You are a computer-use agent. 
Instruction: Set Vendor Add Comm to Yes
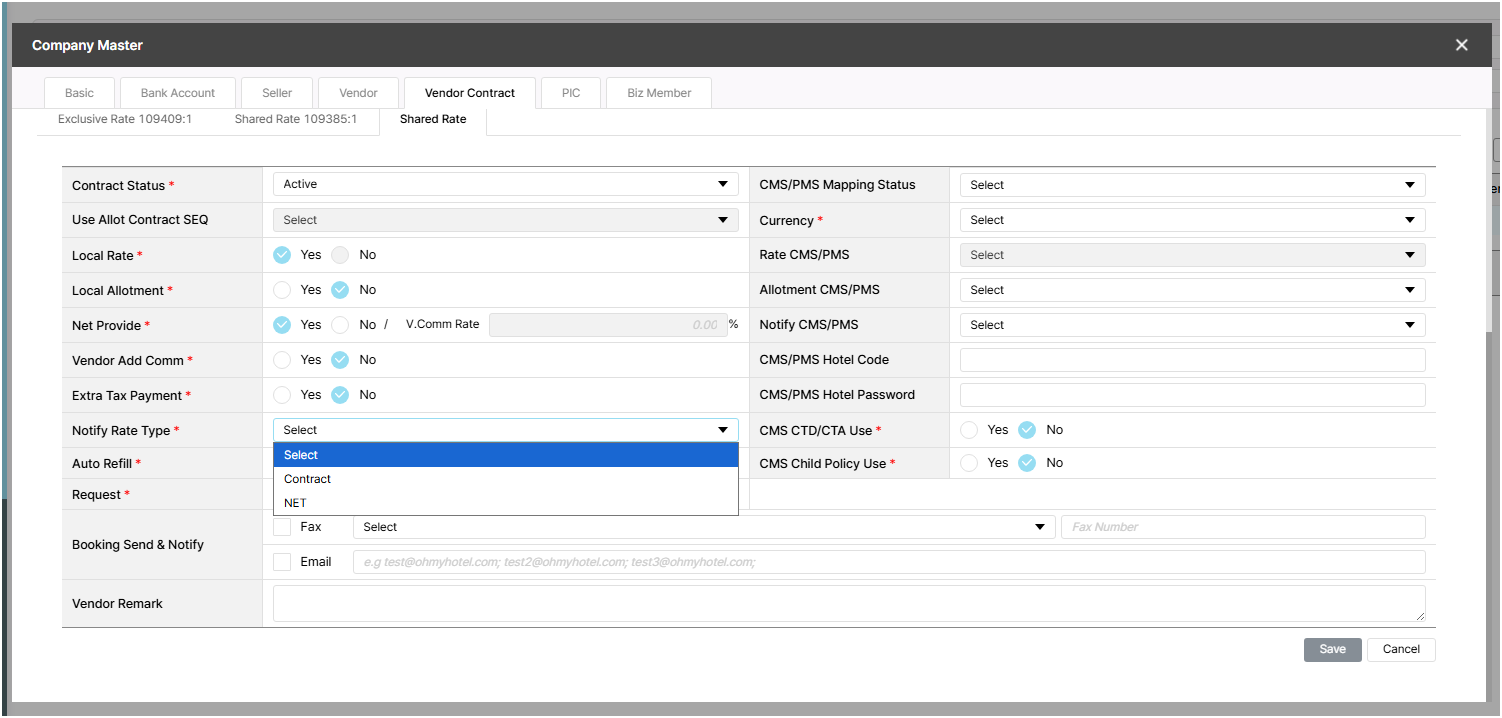click(x=282, y=360)
